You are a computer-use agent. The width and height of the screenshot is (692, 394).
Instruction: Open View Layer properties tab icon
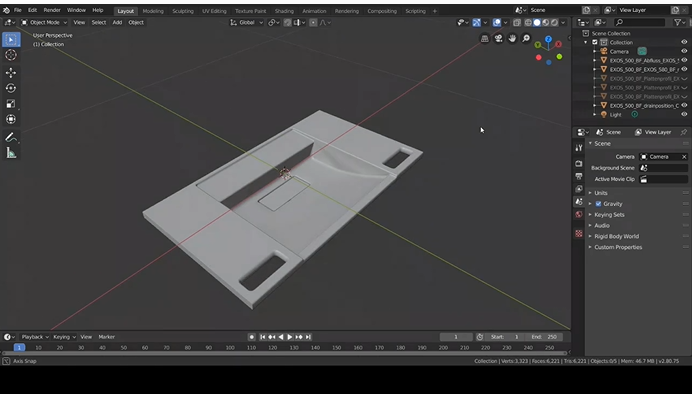pos(579,189)
